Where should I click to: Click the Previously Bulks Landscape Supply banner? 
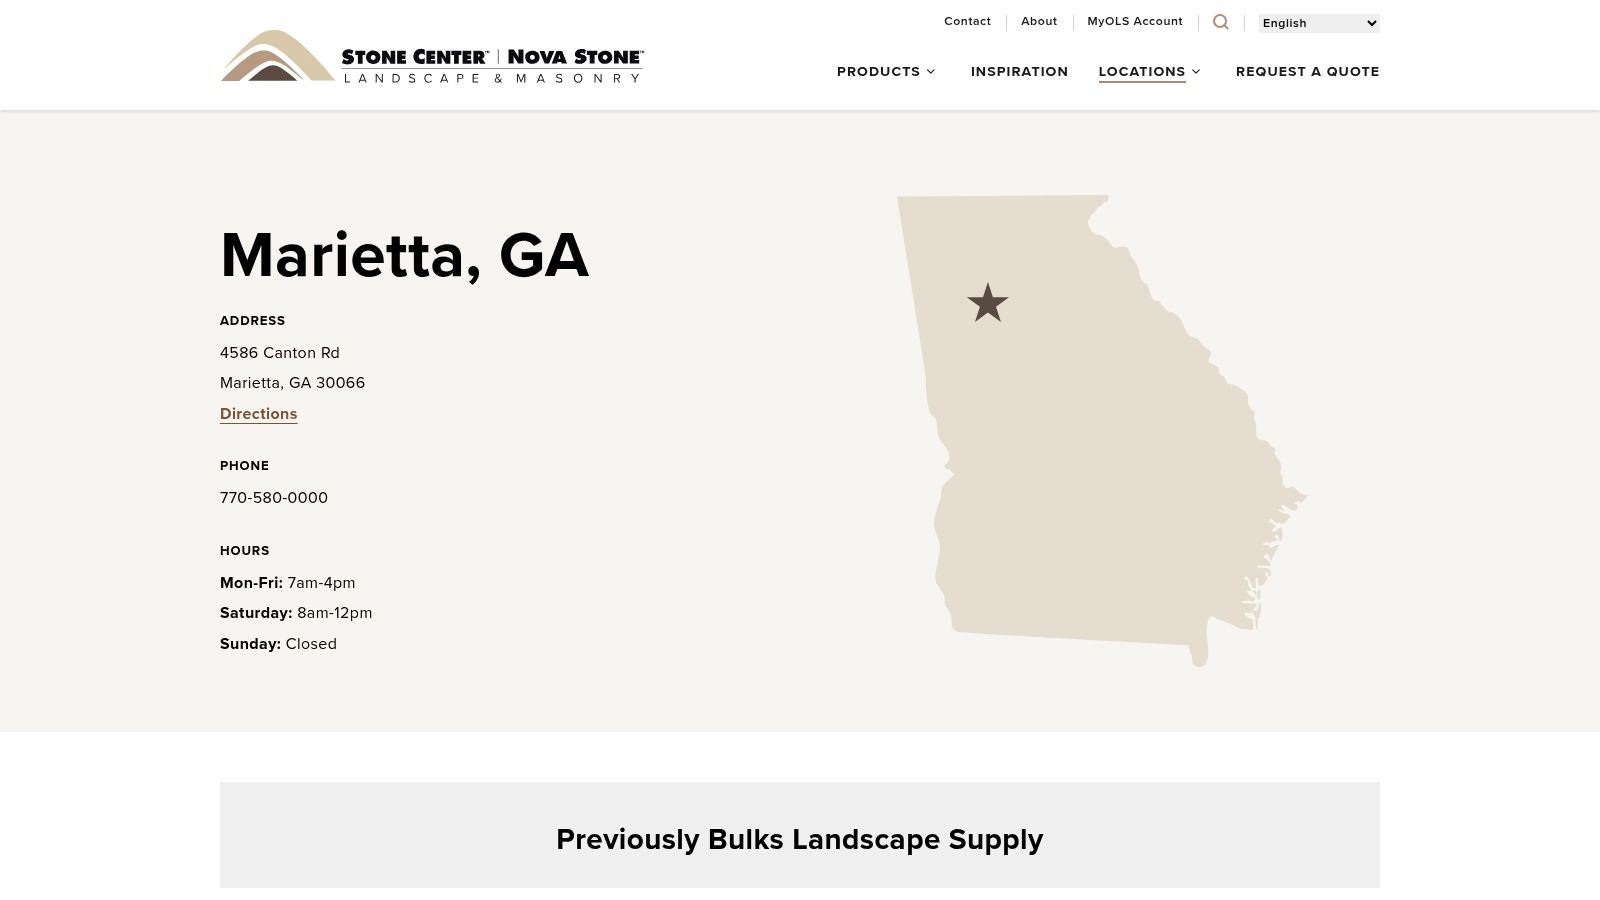[x=799, y=840]
